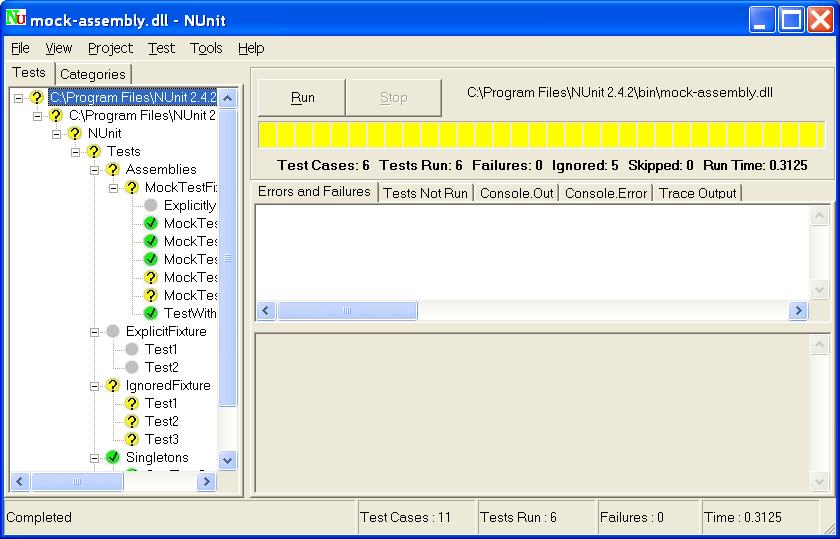Collapse the ExplicitFixture node
Screen dimensions: 840x539
[x=94, y=332]
